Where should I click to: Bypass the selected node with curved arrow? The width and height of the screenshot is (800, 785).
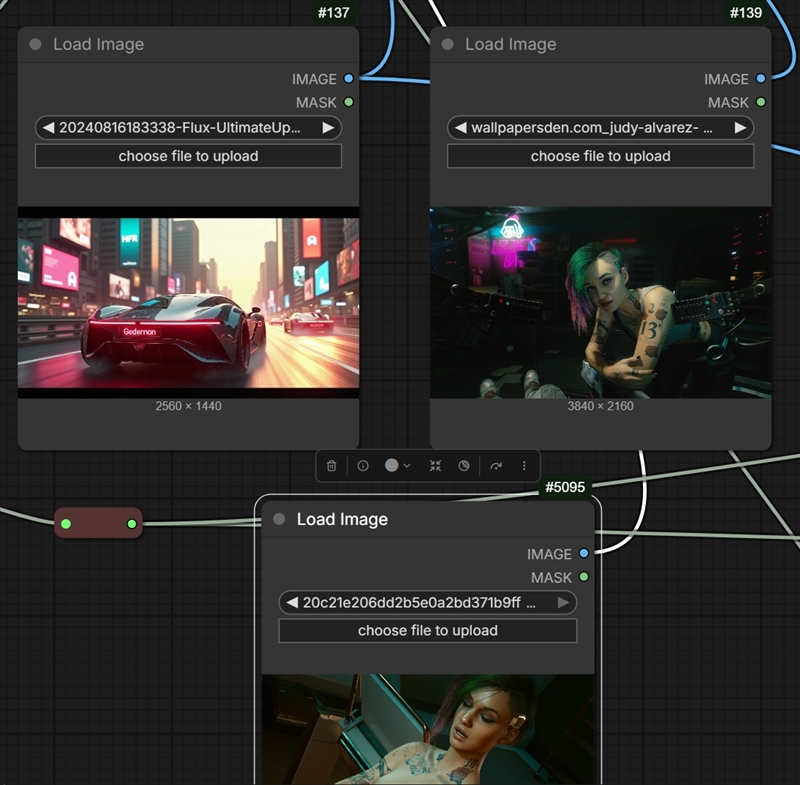(x=496, y=466)
